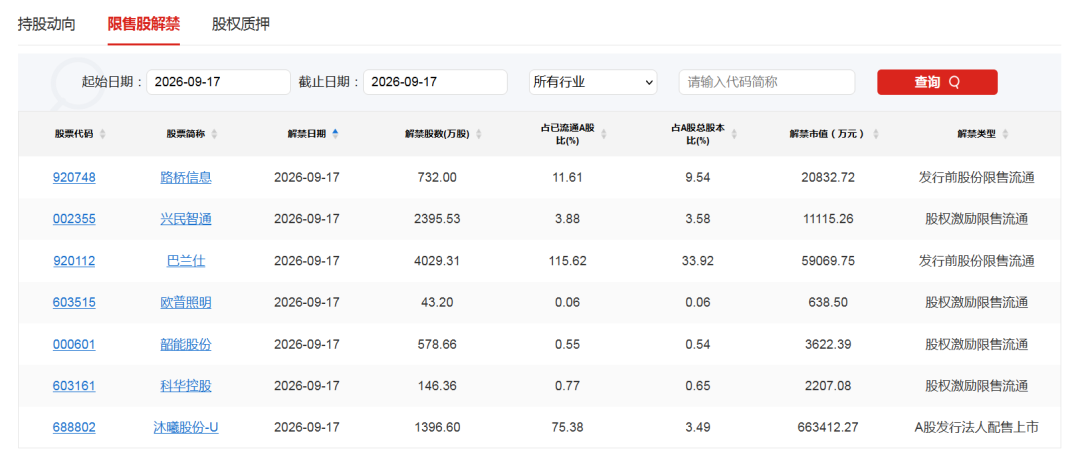The height and width of the screenshot is (457, 1080).
Task: Focus the 请输入代码简称 search box
Action: pos(767,82)
